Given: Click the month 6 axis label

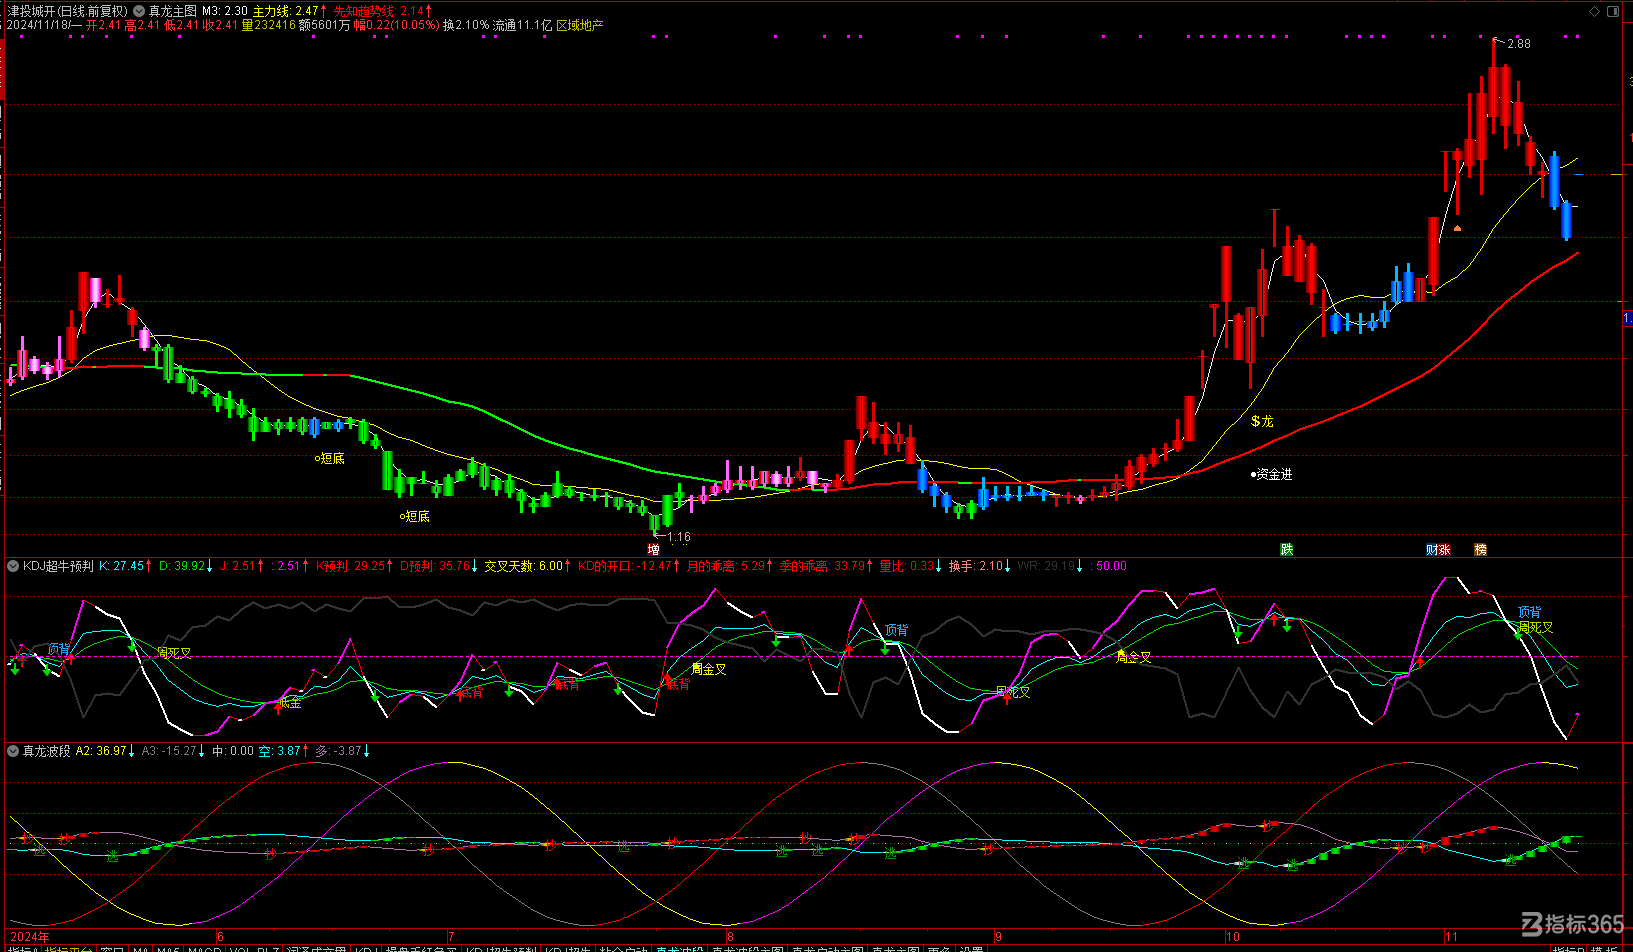Looking at the screenshot, I should [220, 937].
